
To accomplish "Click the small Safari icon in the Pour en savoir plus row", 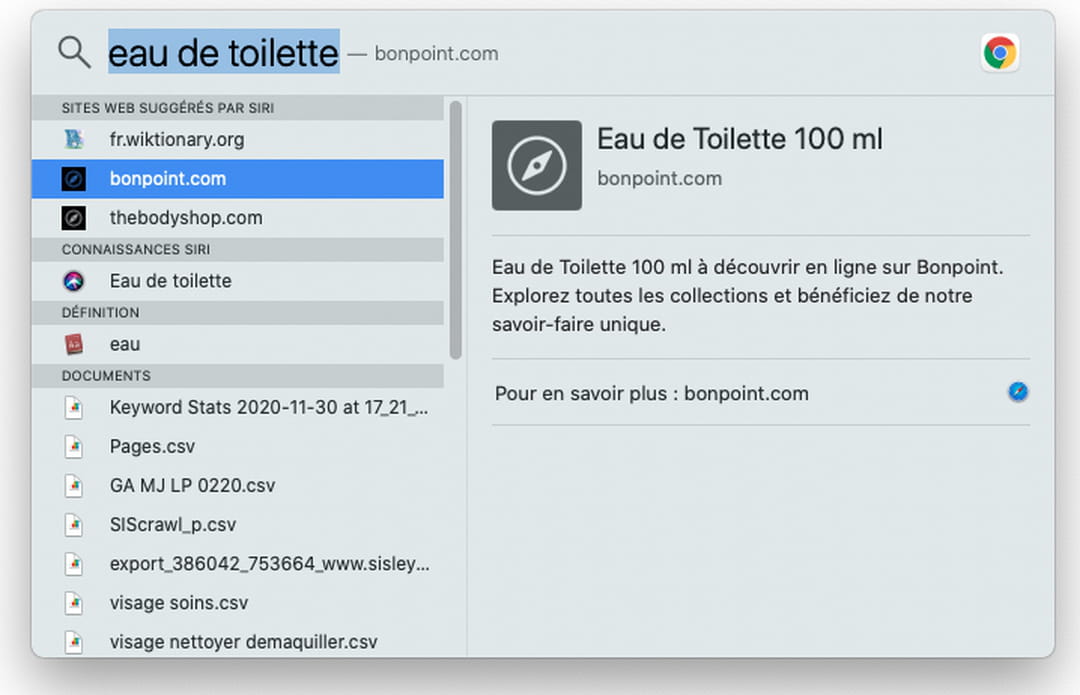I will coord(1018,392).
